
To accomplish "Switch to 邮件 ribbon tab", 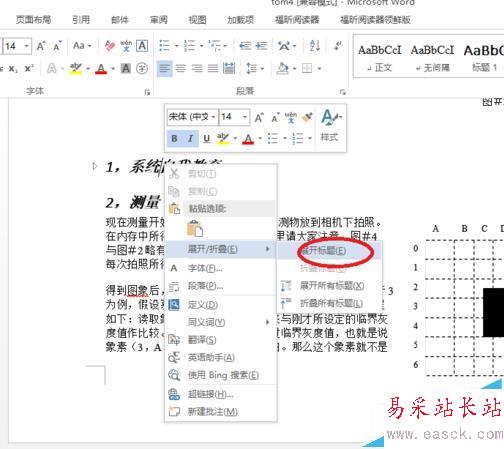I will point(120,20).
